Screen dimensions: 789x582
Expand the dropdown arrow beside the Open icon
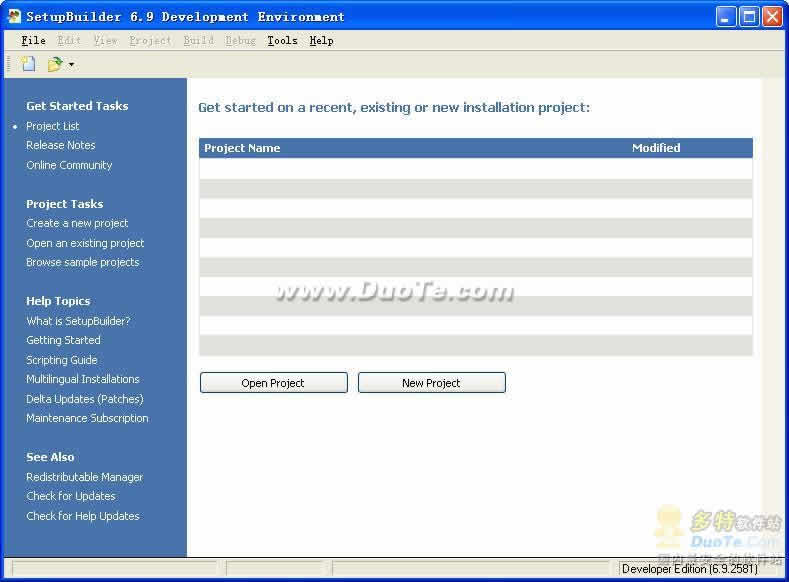coord(72,65)
